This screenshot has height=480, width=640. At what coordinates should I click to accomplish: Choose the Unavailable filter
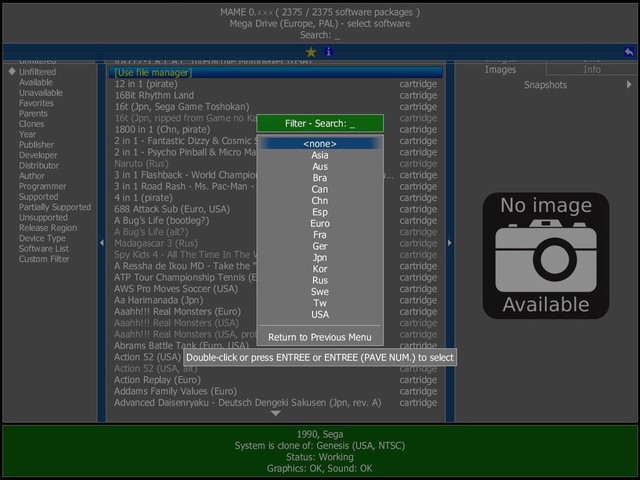click(x=40, y=93)
